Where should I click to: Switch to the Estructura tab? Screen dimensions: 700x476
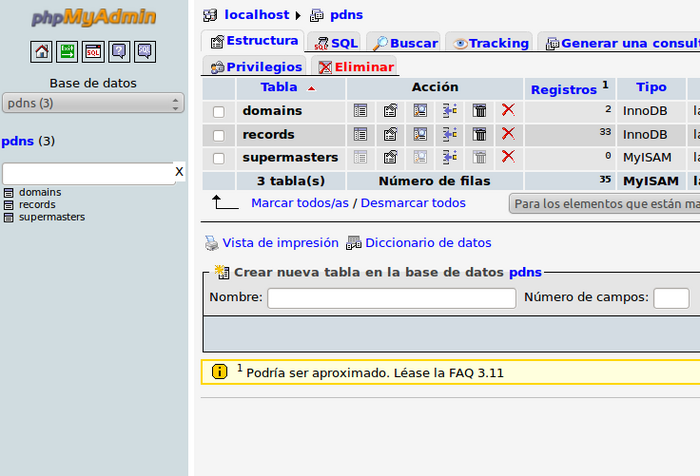coord(254,41)
